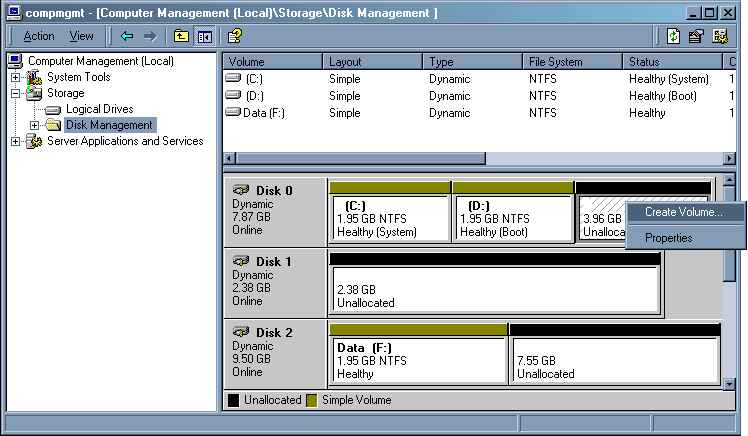Click the Type column header
The image size is (748, 436).
[x=473, y=62]
